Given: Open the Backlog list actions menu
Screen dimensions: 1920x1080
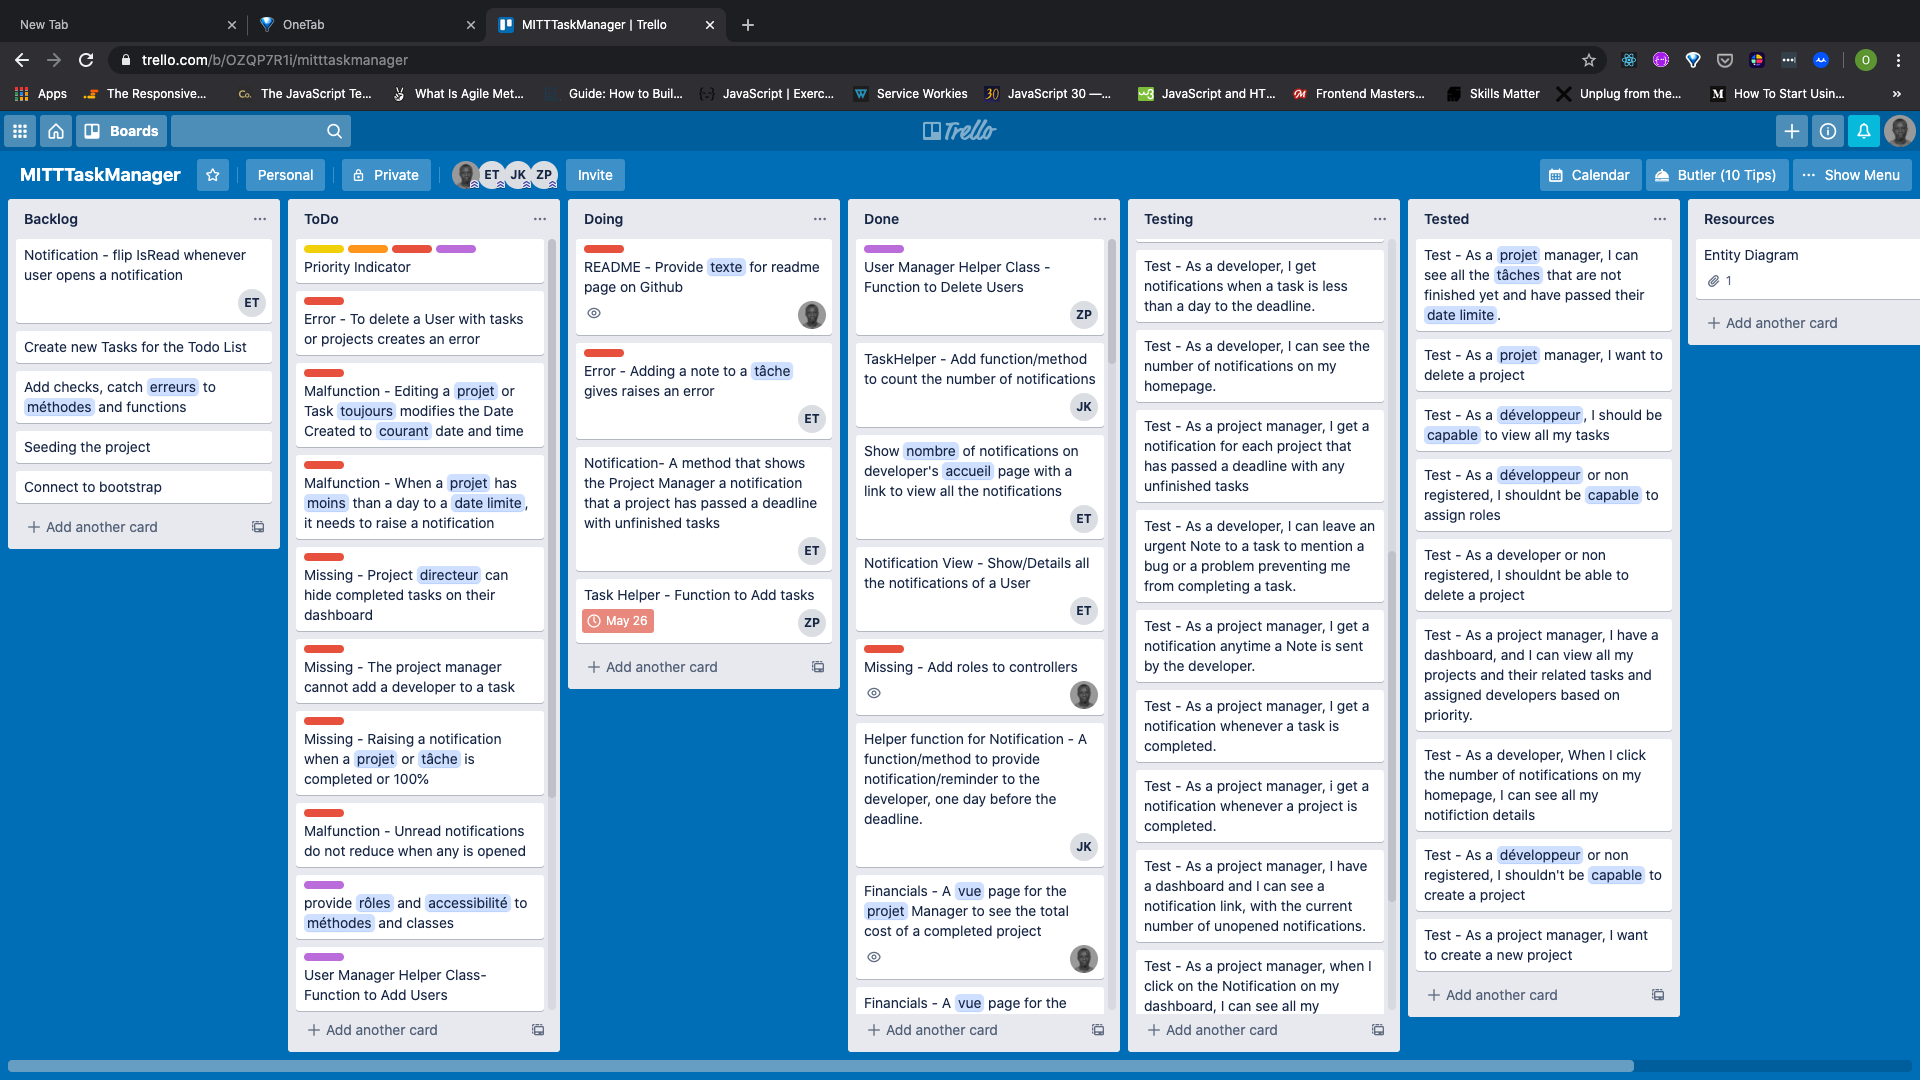Looking at the screenshot, I should [x=260, y=219].
